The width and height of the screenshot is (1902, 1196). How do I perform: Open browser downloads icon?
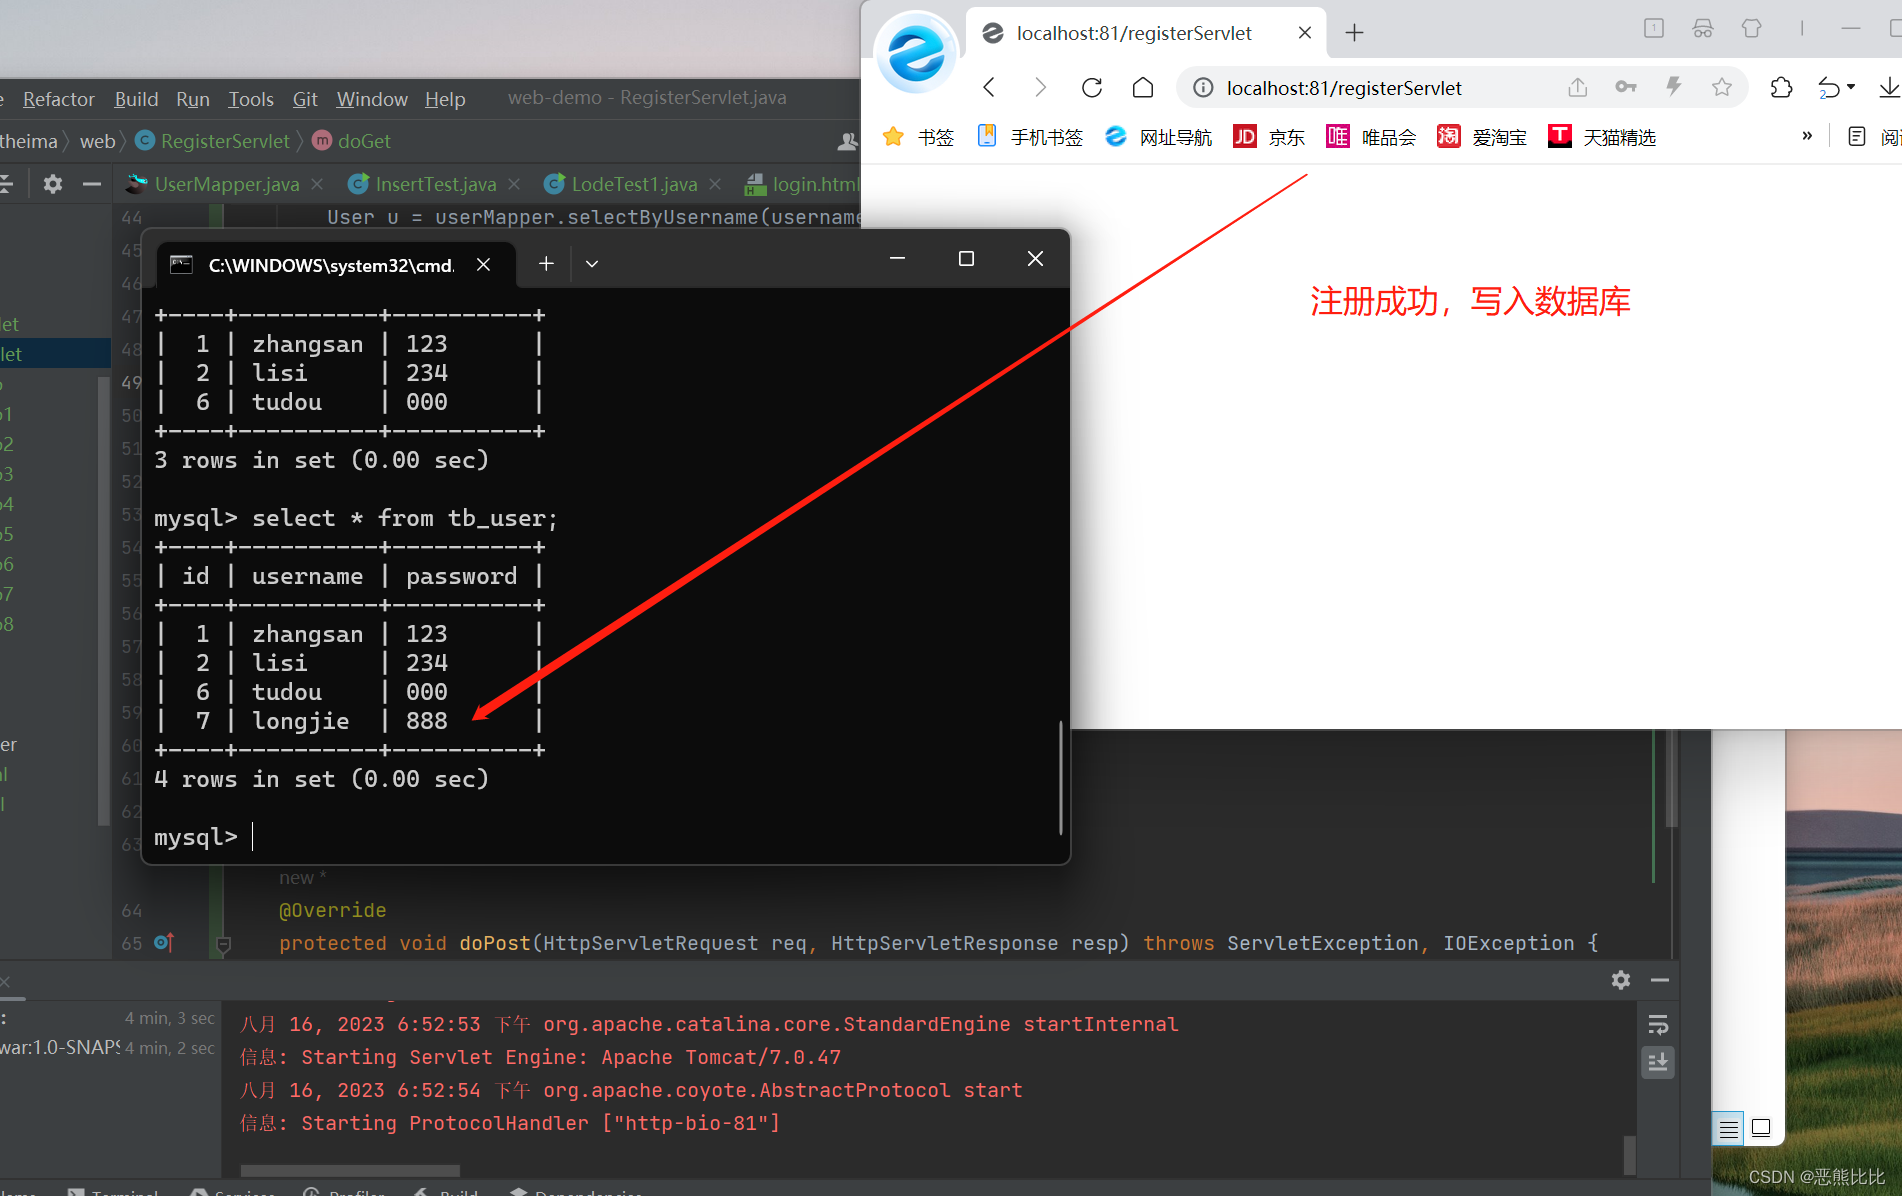[1889, 88]
